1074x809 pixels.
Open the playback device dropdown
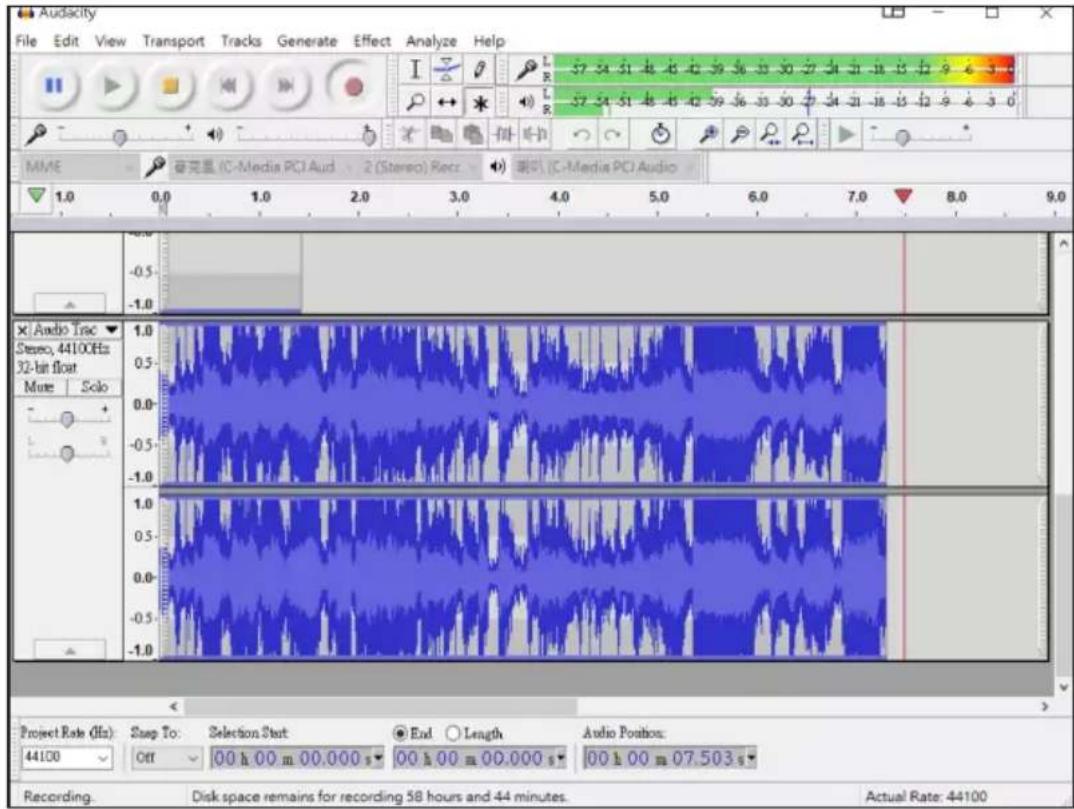[x=605, y=166]
